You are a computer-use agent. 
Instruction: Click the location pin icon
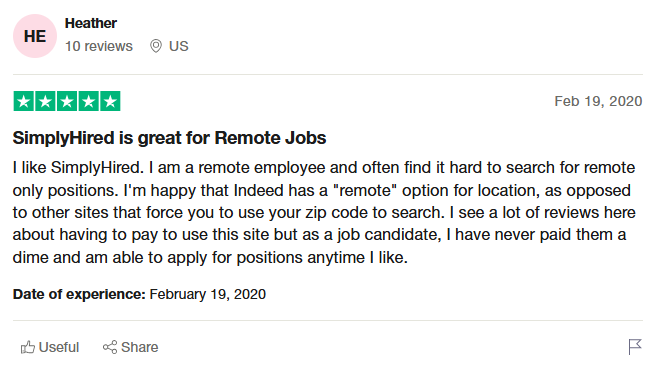(156, 46)
